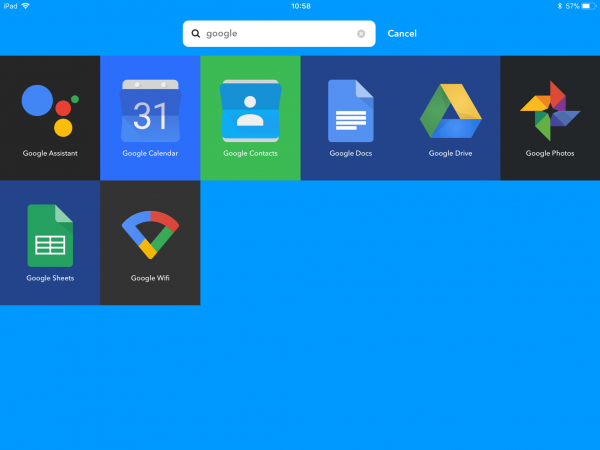Open the Google Assistant service icon
This screenshot has height=450, width=600.
click(50, 111)
